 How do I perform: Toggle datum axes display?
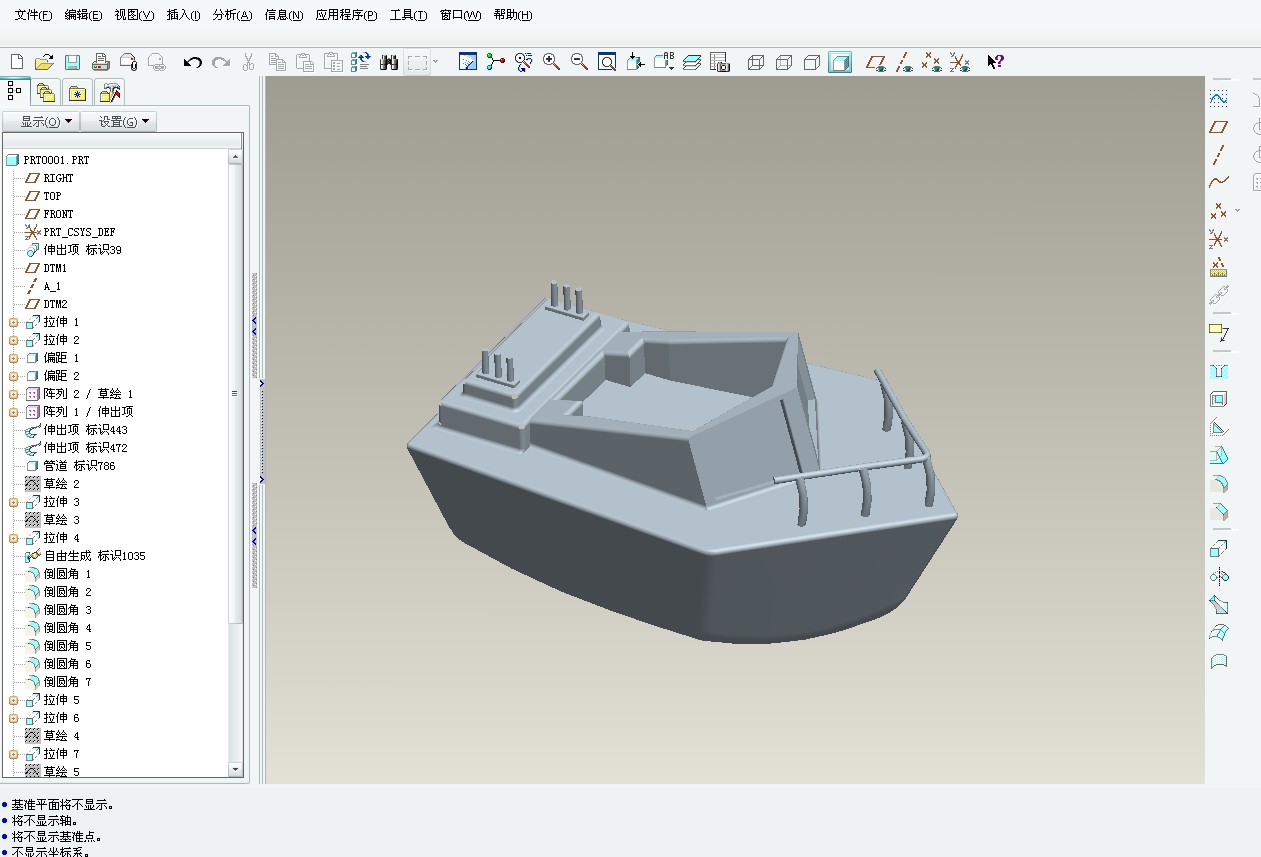904,62
